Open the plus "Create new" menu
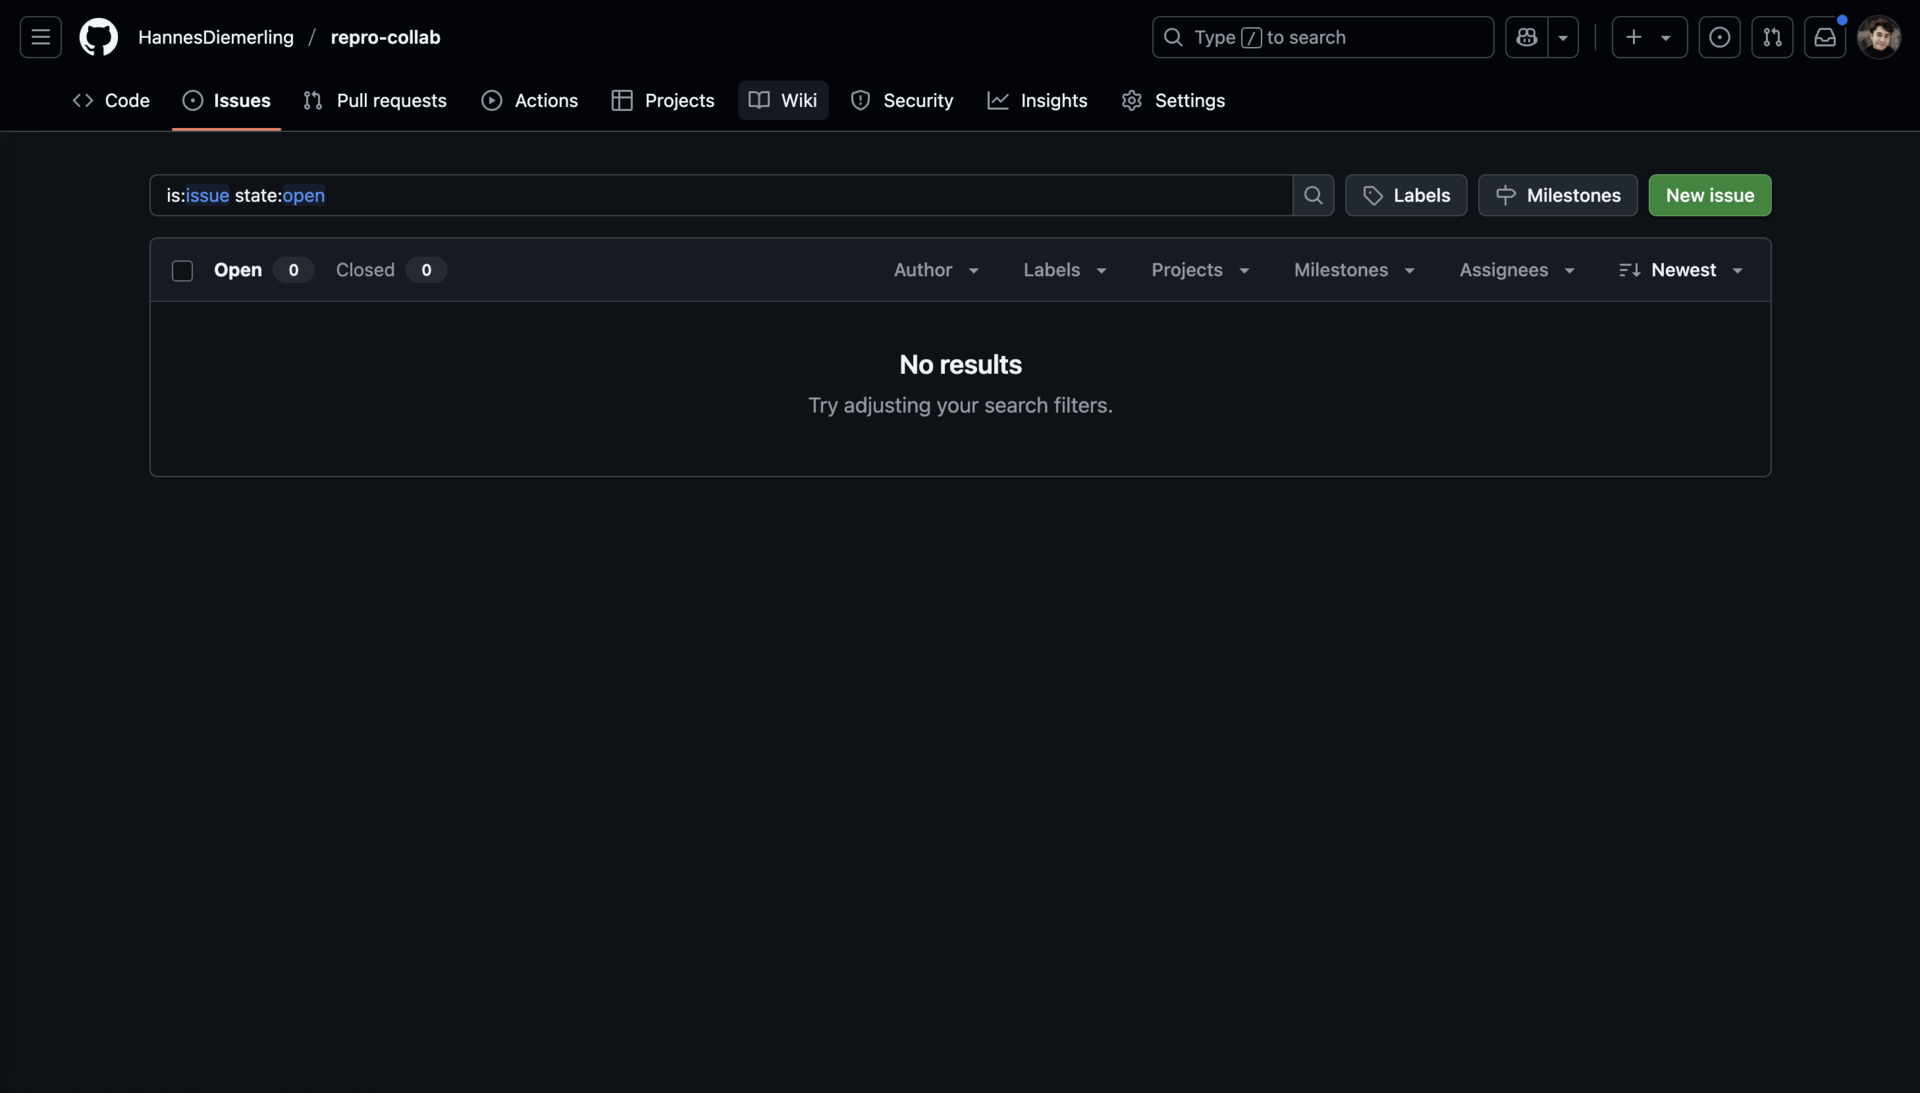1920x1093 pixels. [x=1648, y=37]
